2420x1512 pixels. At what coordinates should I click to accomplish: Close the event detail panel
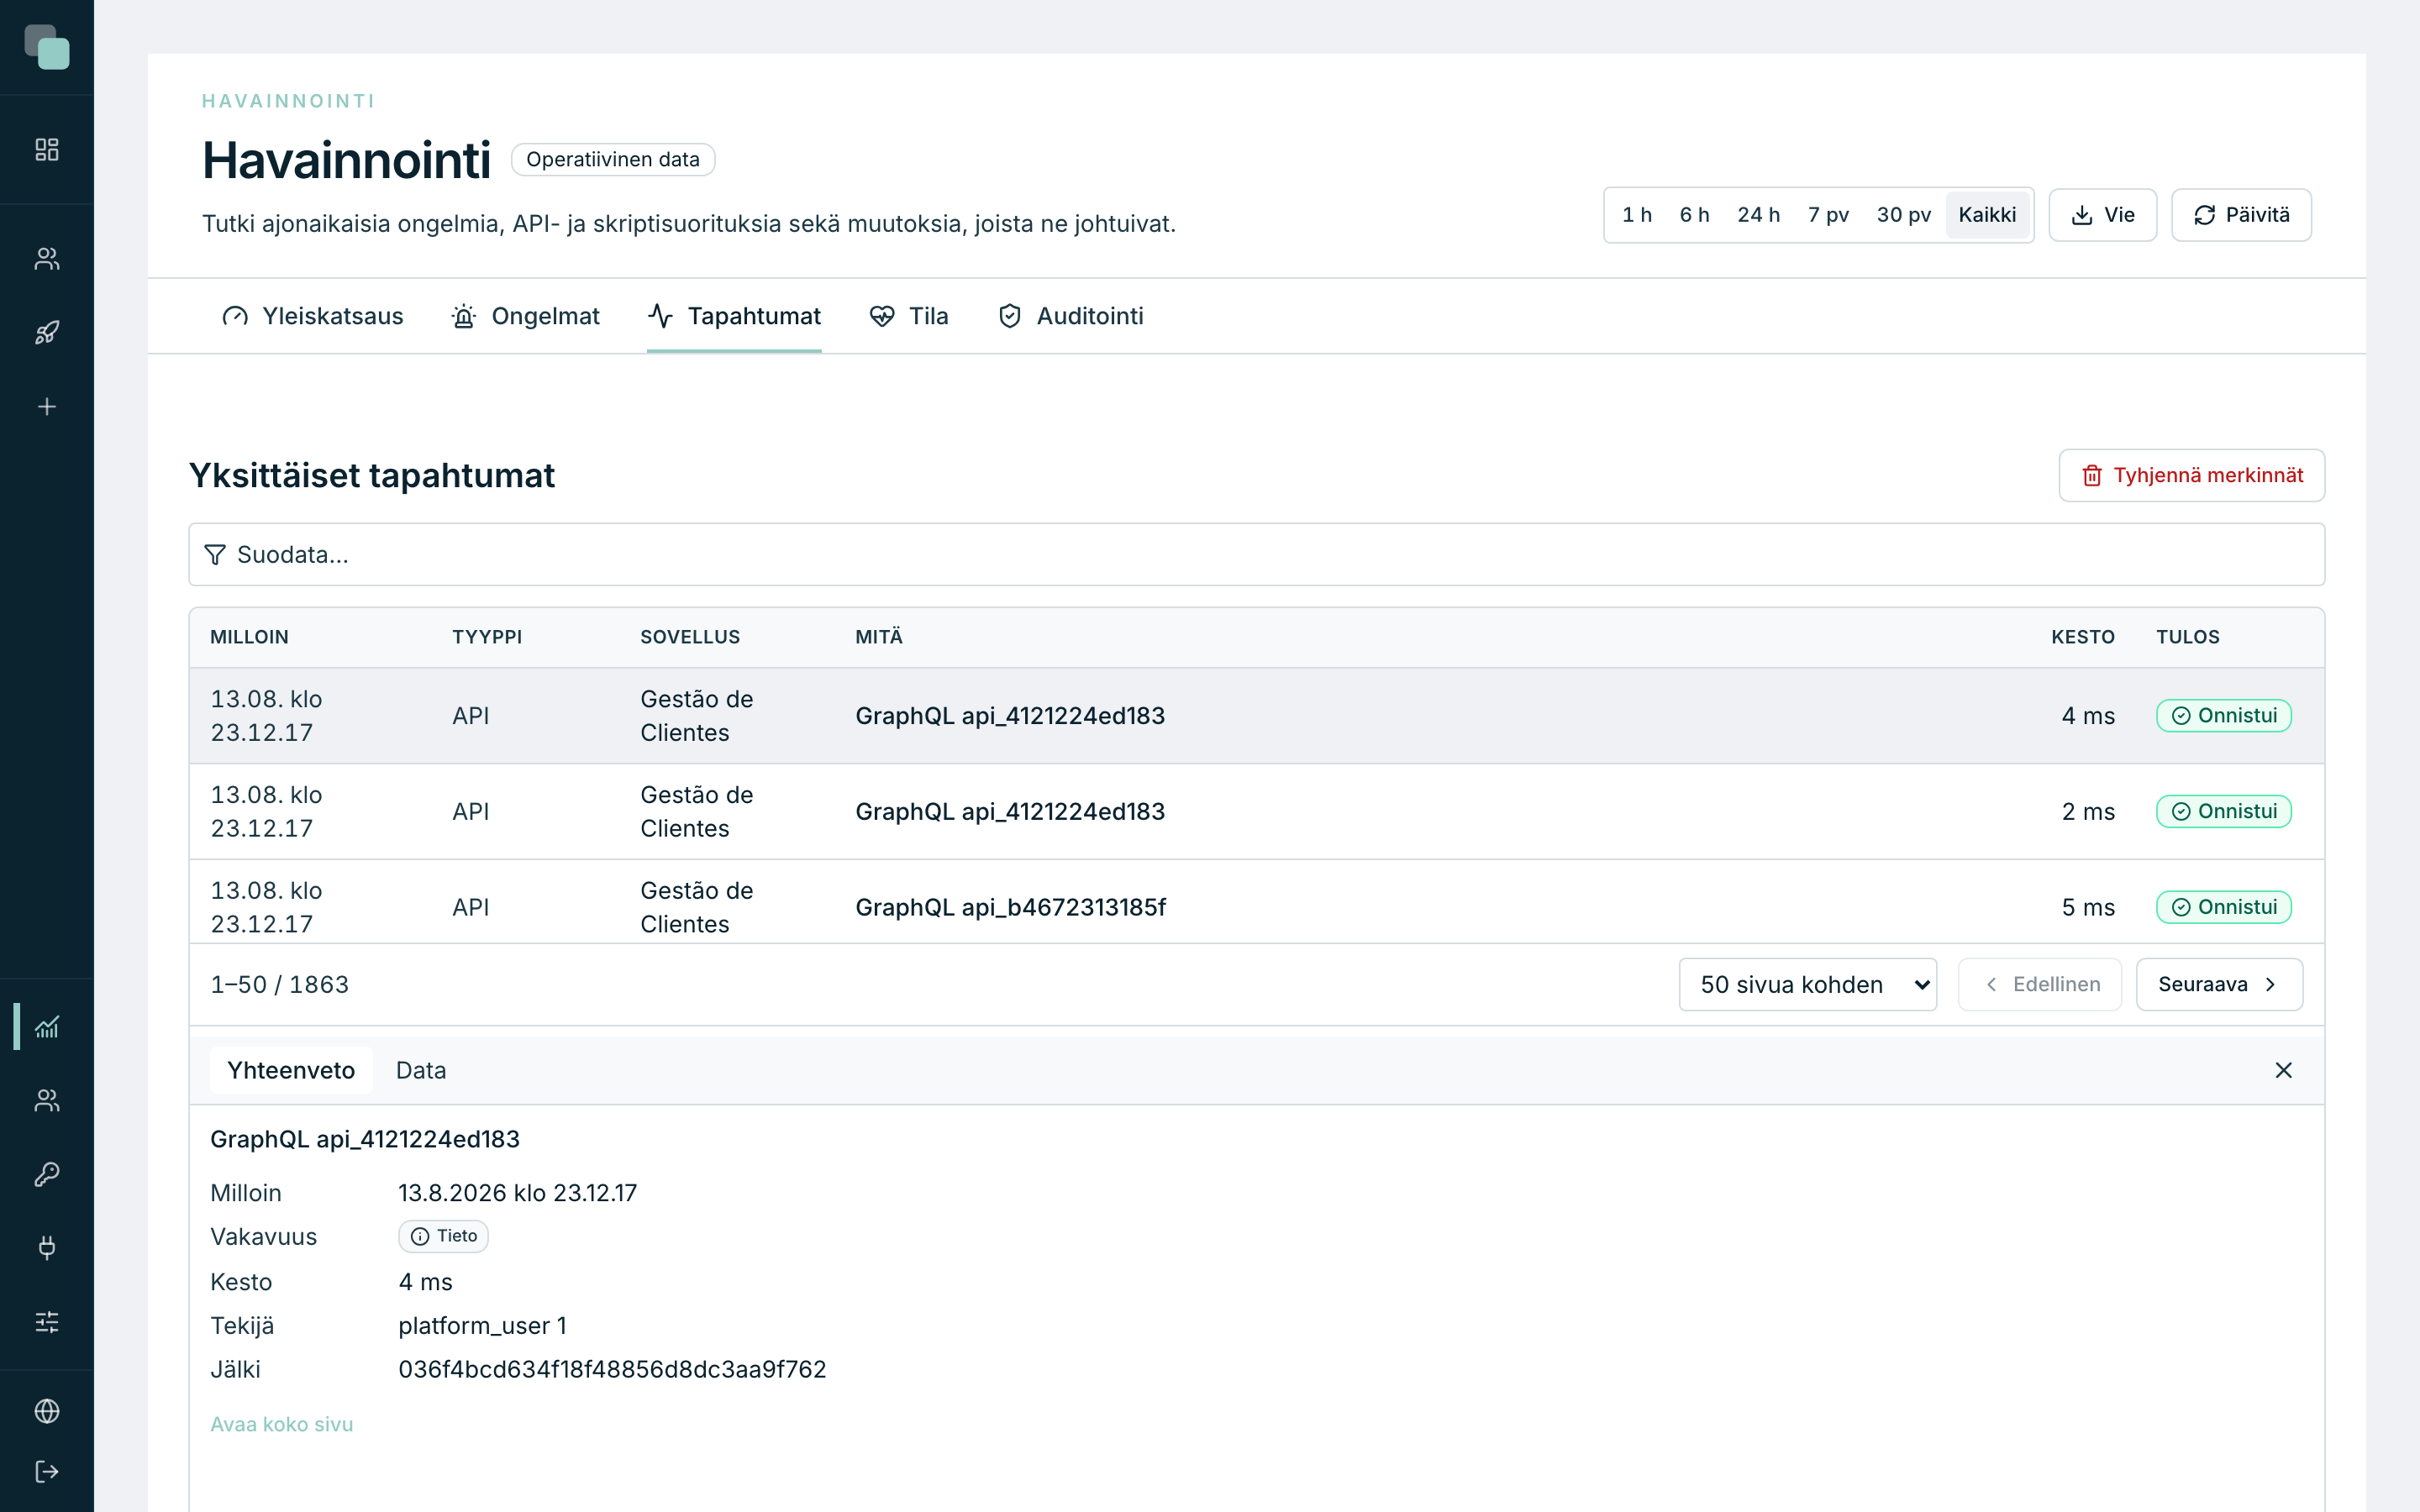(x=2283, y=1070)
